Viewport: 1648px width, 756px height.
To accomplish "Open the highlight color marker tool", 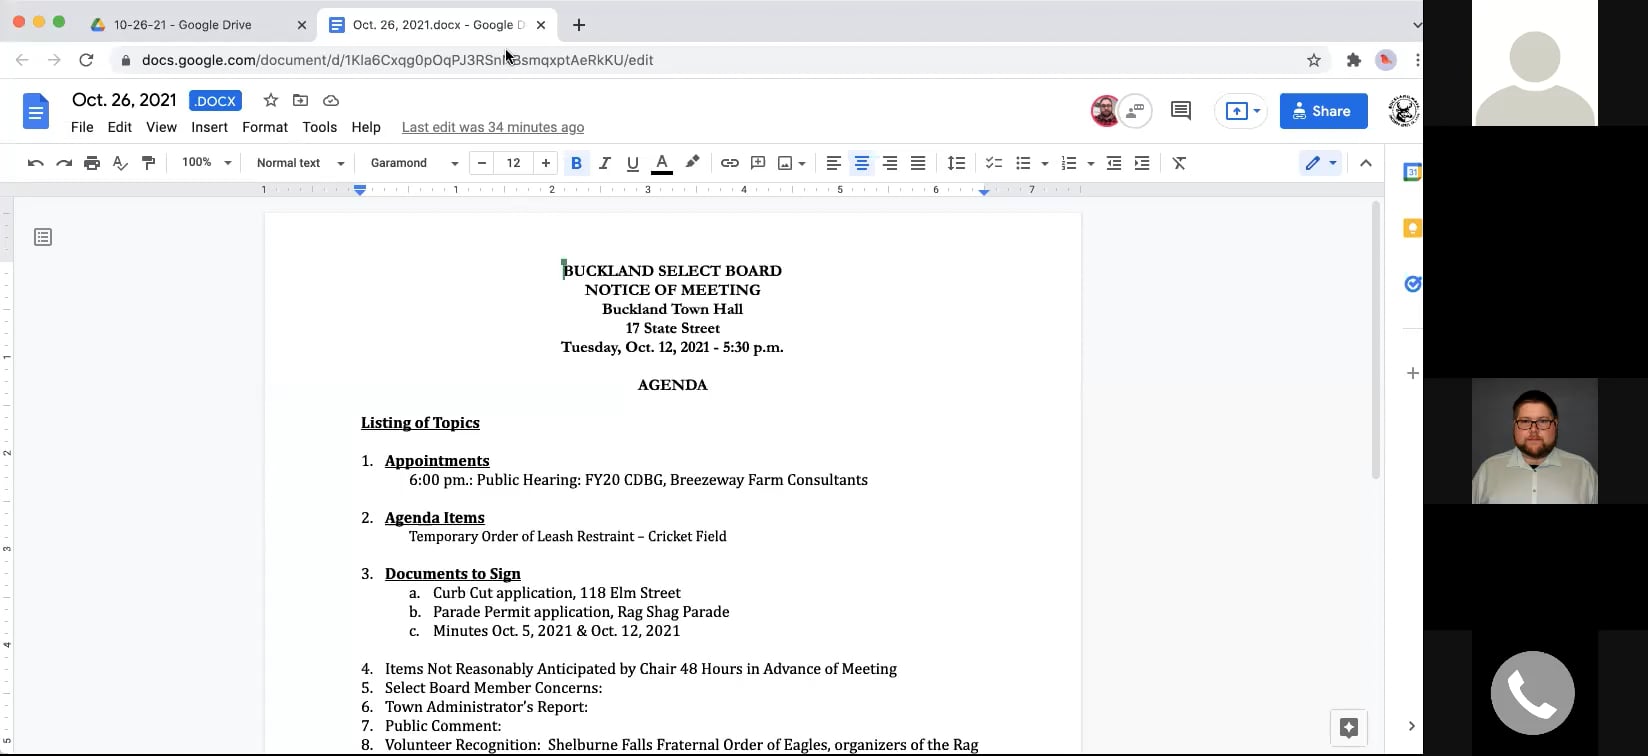I will 692,162.
